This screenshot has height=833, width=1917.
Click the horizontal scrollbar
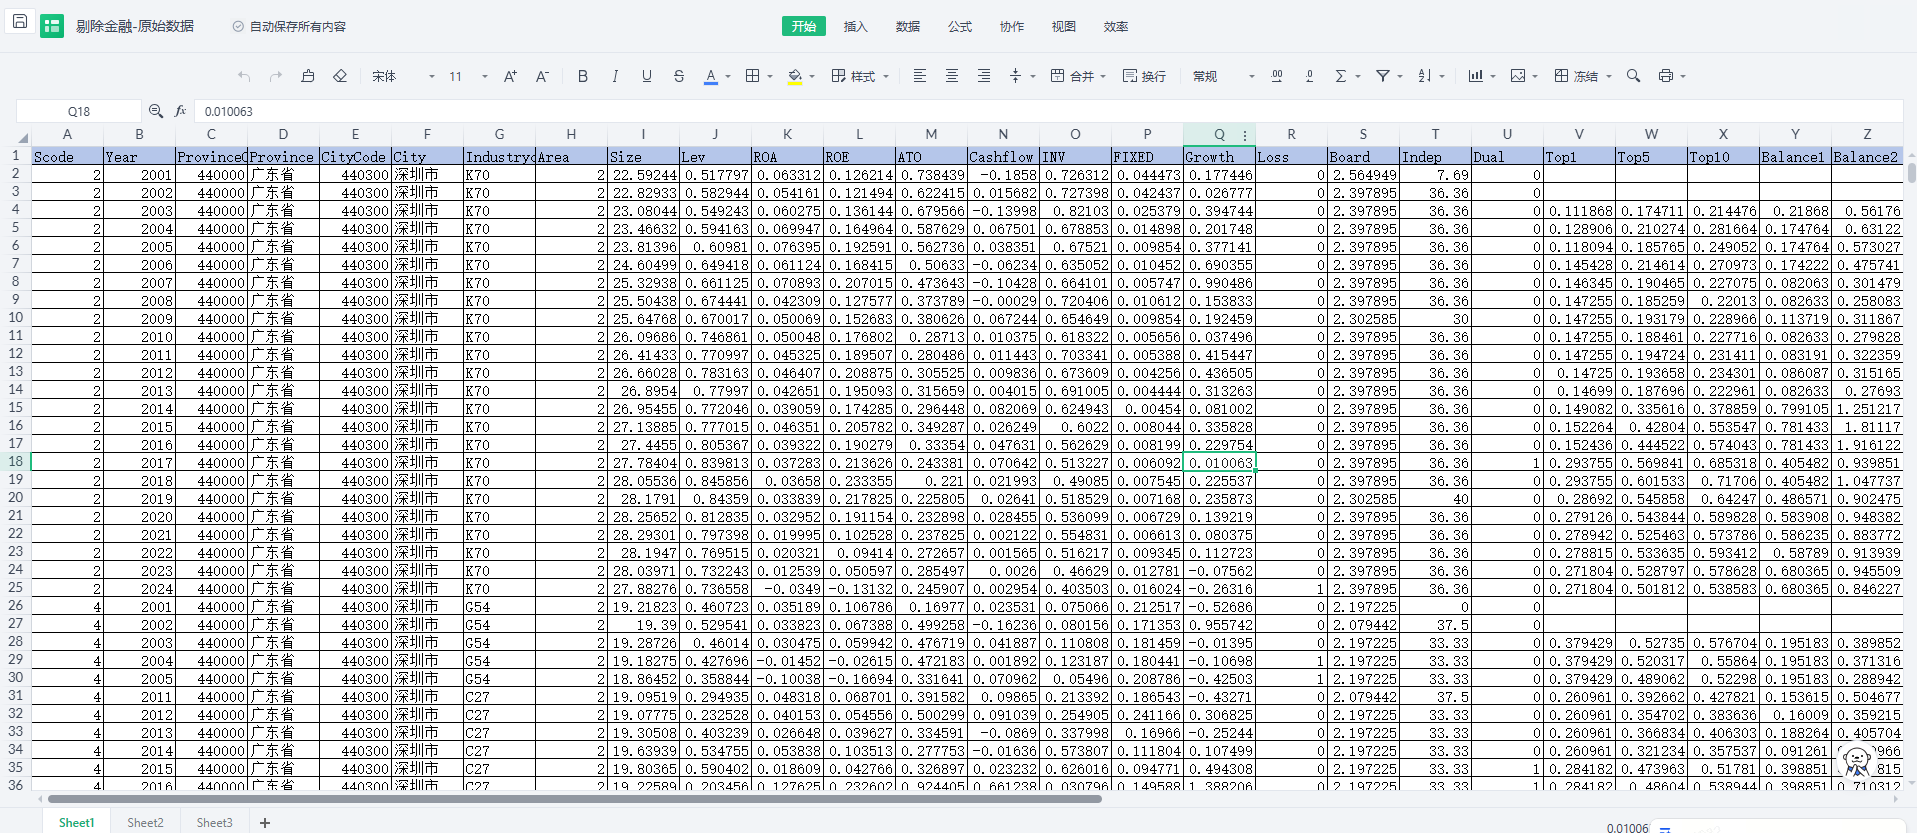[575, 799]
